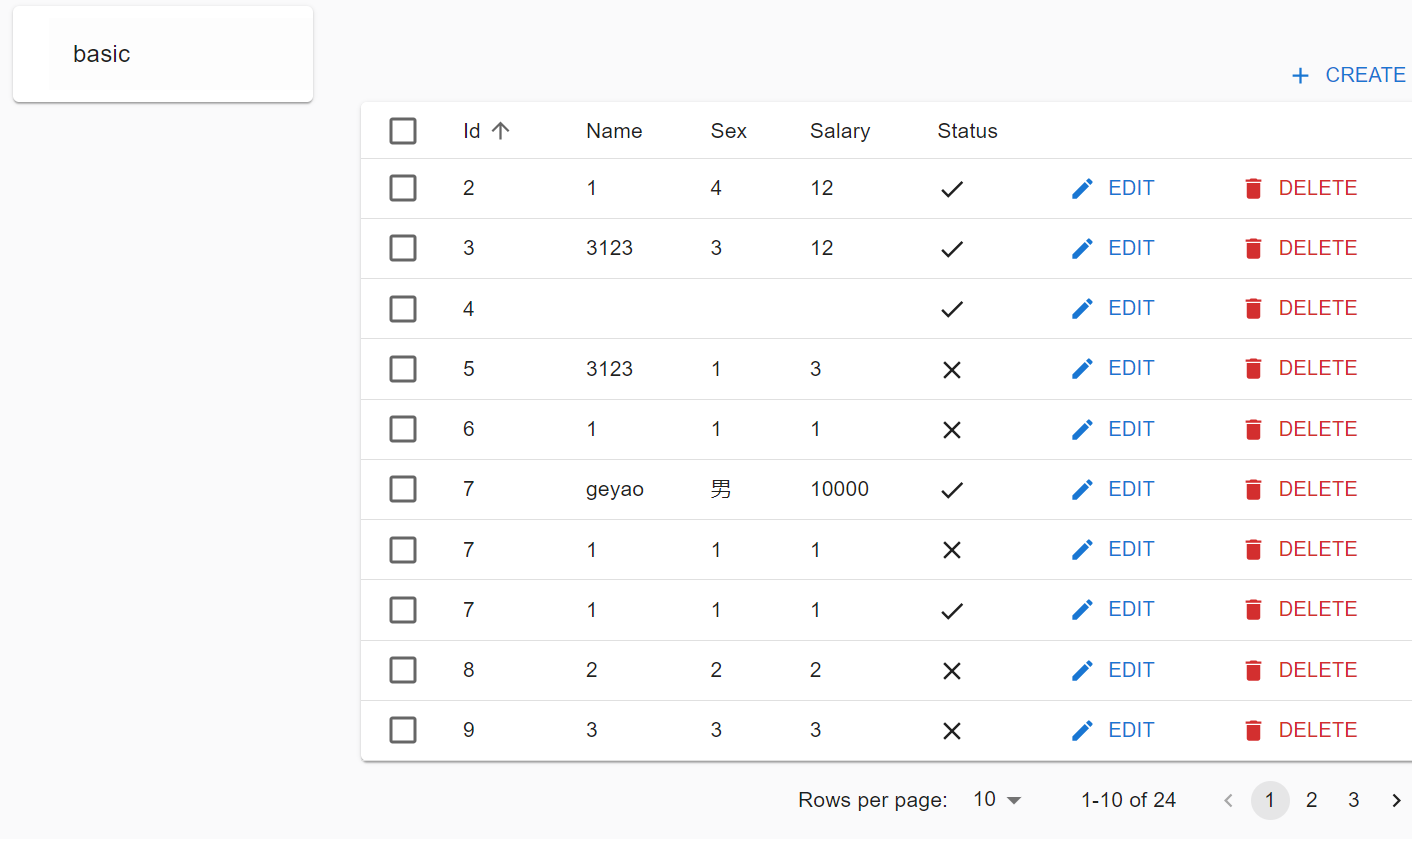This screenshot has width=1412, height=843.
Task: Select the checkbox on geyao's row
Action: tap(403, 489)
